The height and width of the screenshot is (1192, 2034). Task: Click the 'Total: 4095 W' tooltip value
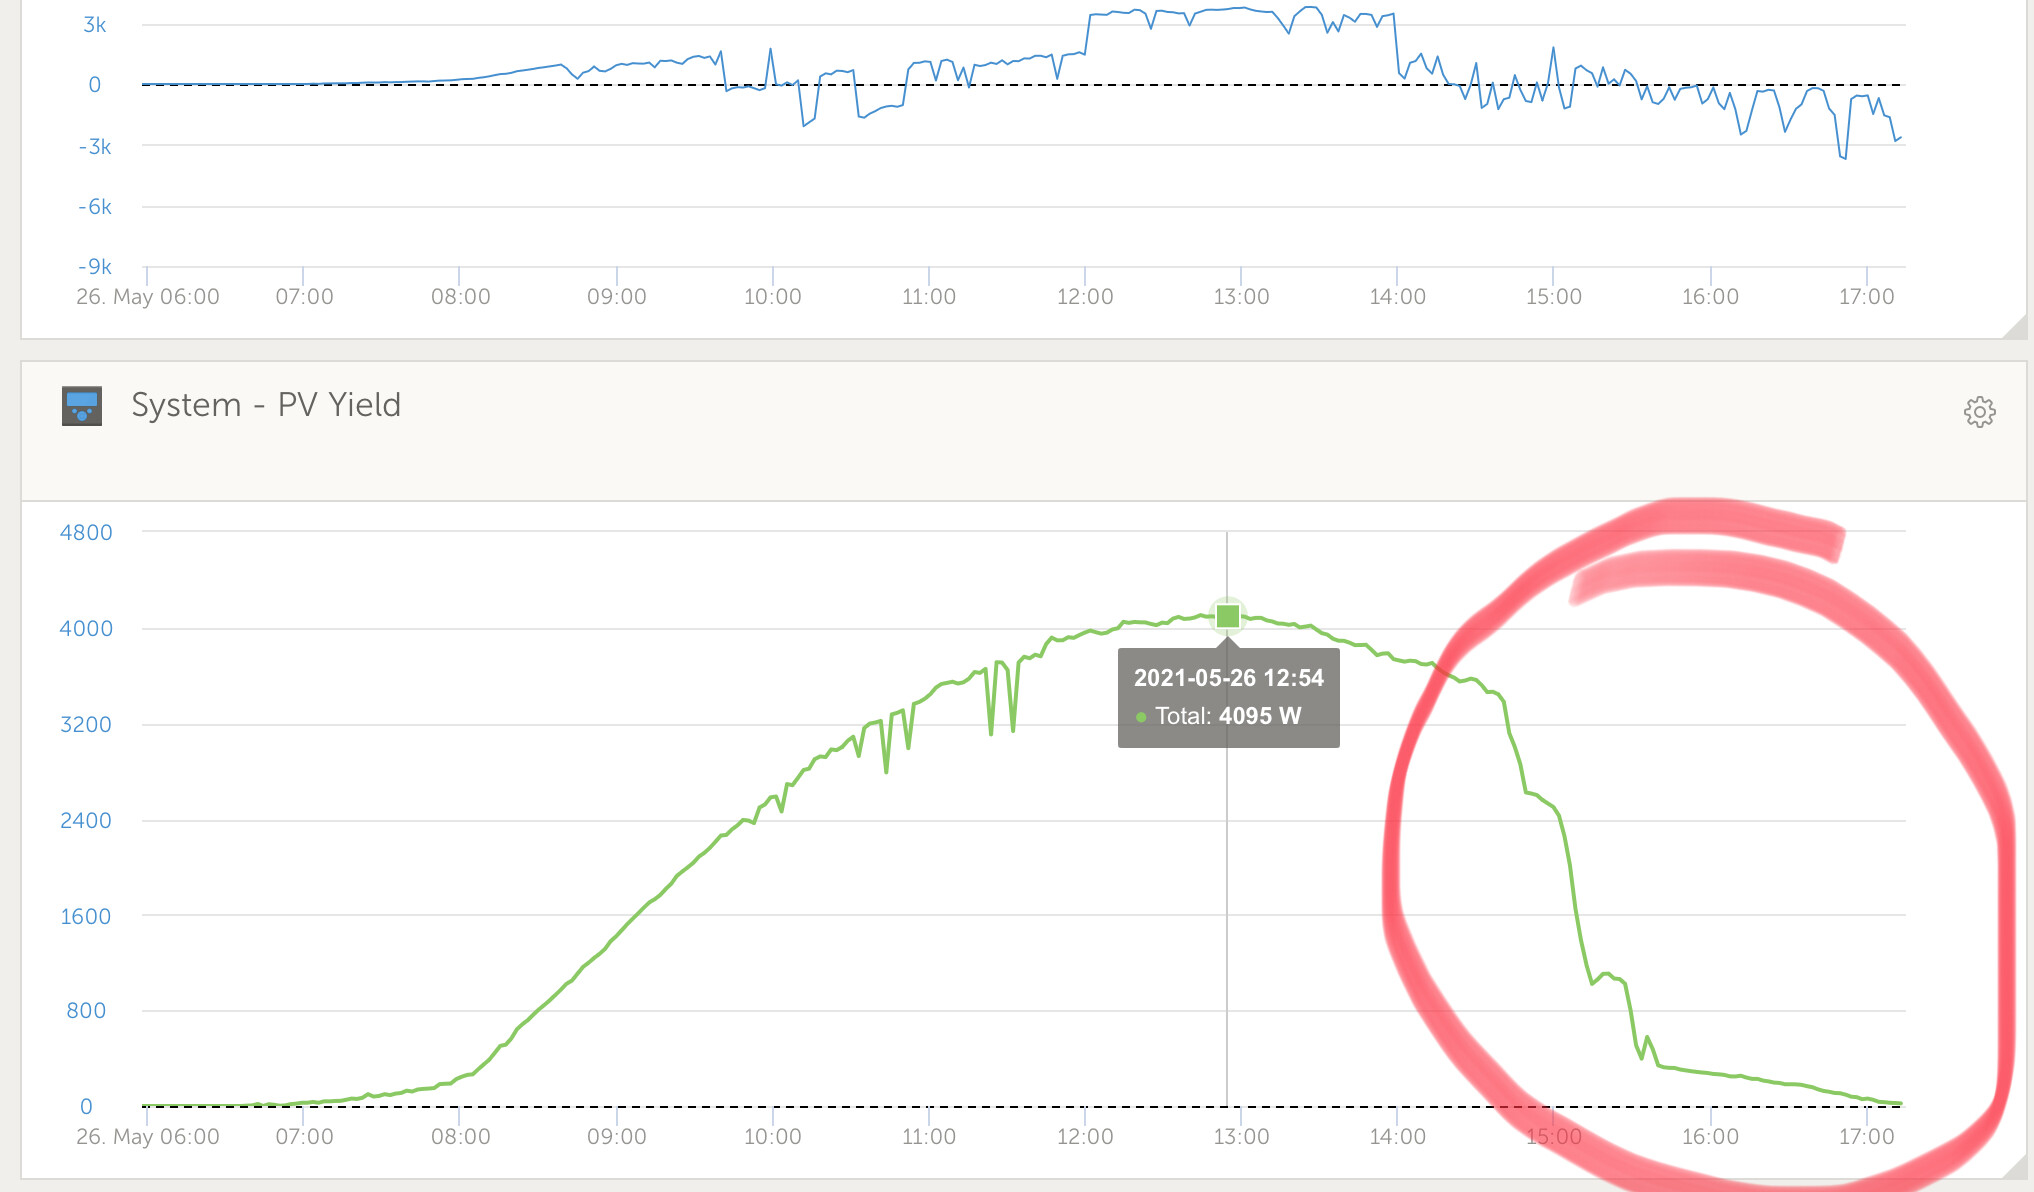1228,716
